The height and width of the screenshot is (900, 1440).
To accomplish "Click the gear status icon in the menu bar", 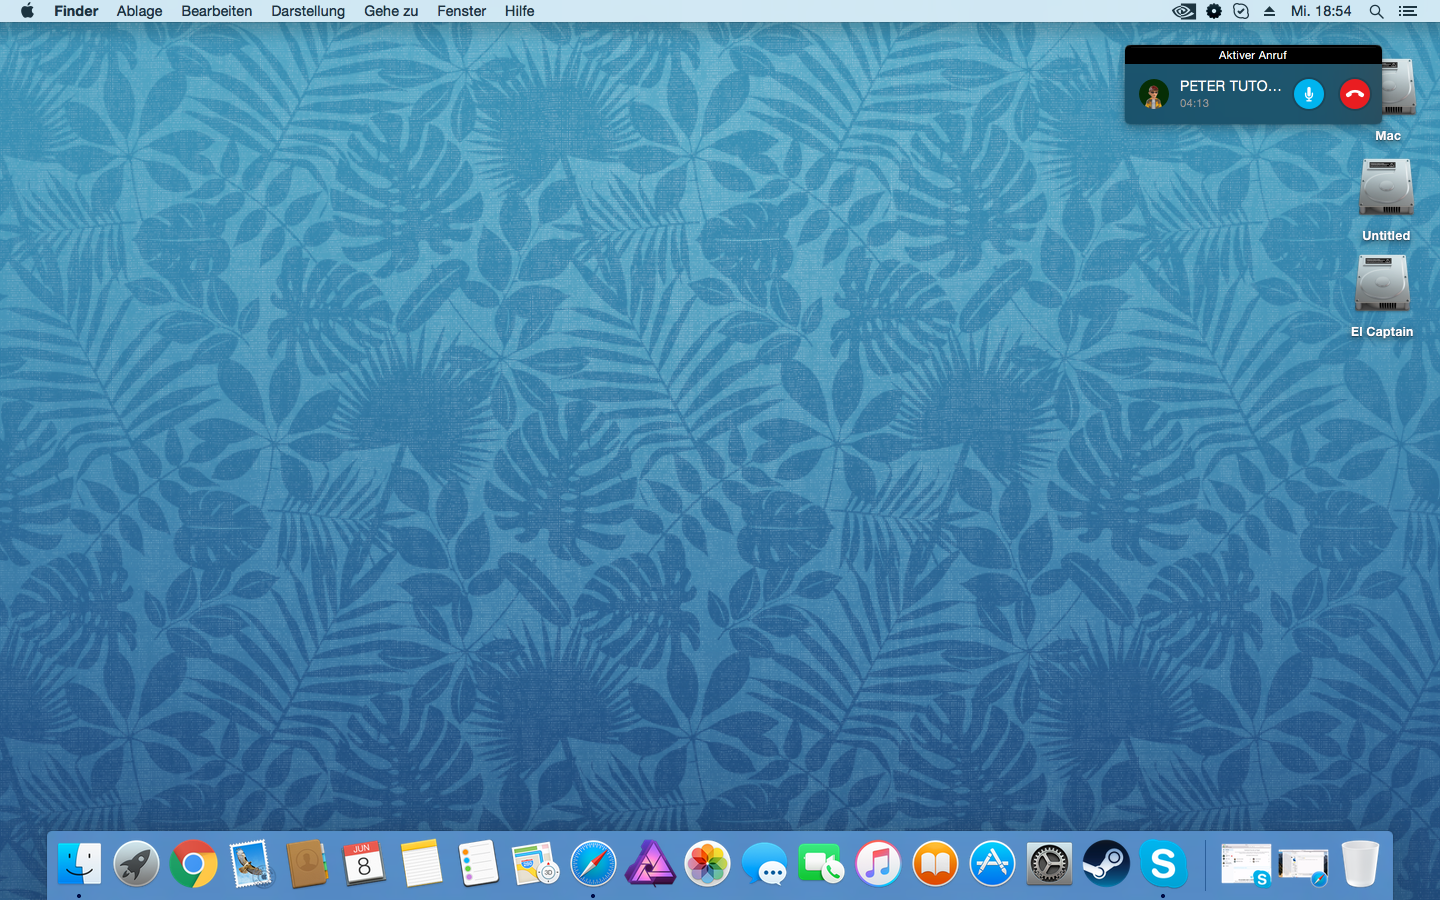I will pyautogui.click(x=1214, y=11).
